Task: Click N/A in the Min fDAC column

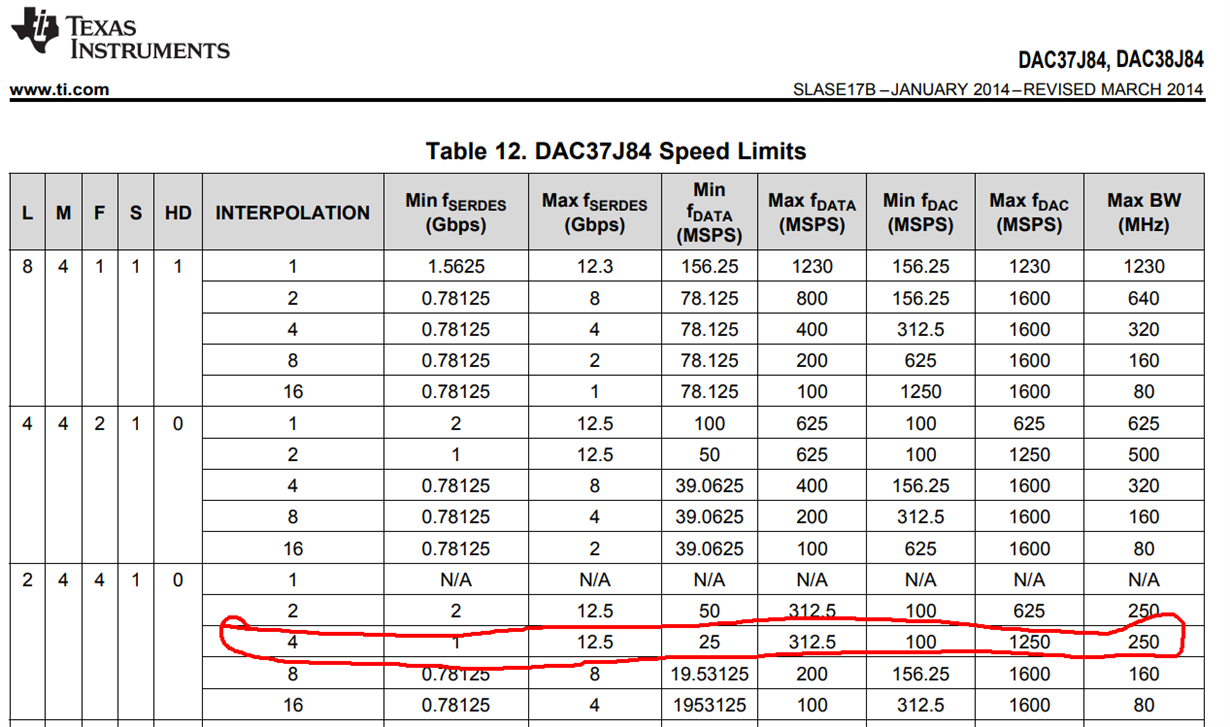Action: (920, 580)
